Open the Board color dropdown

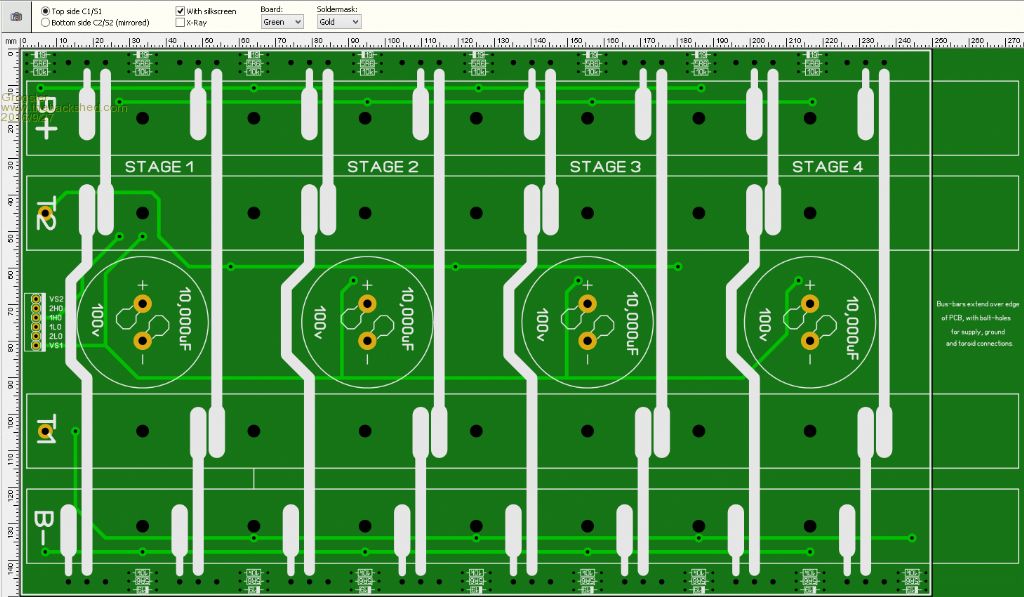(x=281, y=21)
